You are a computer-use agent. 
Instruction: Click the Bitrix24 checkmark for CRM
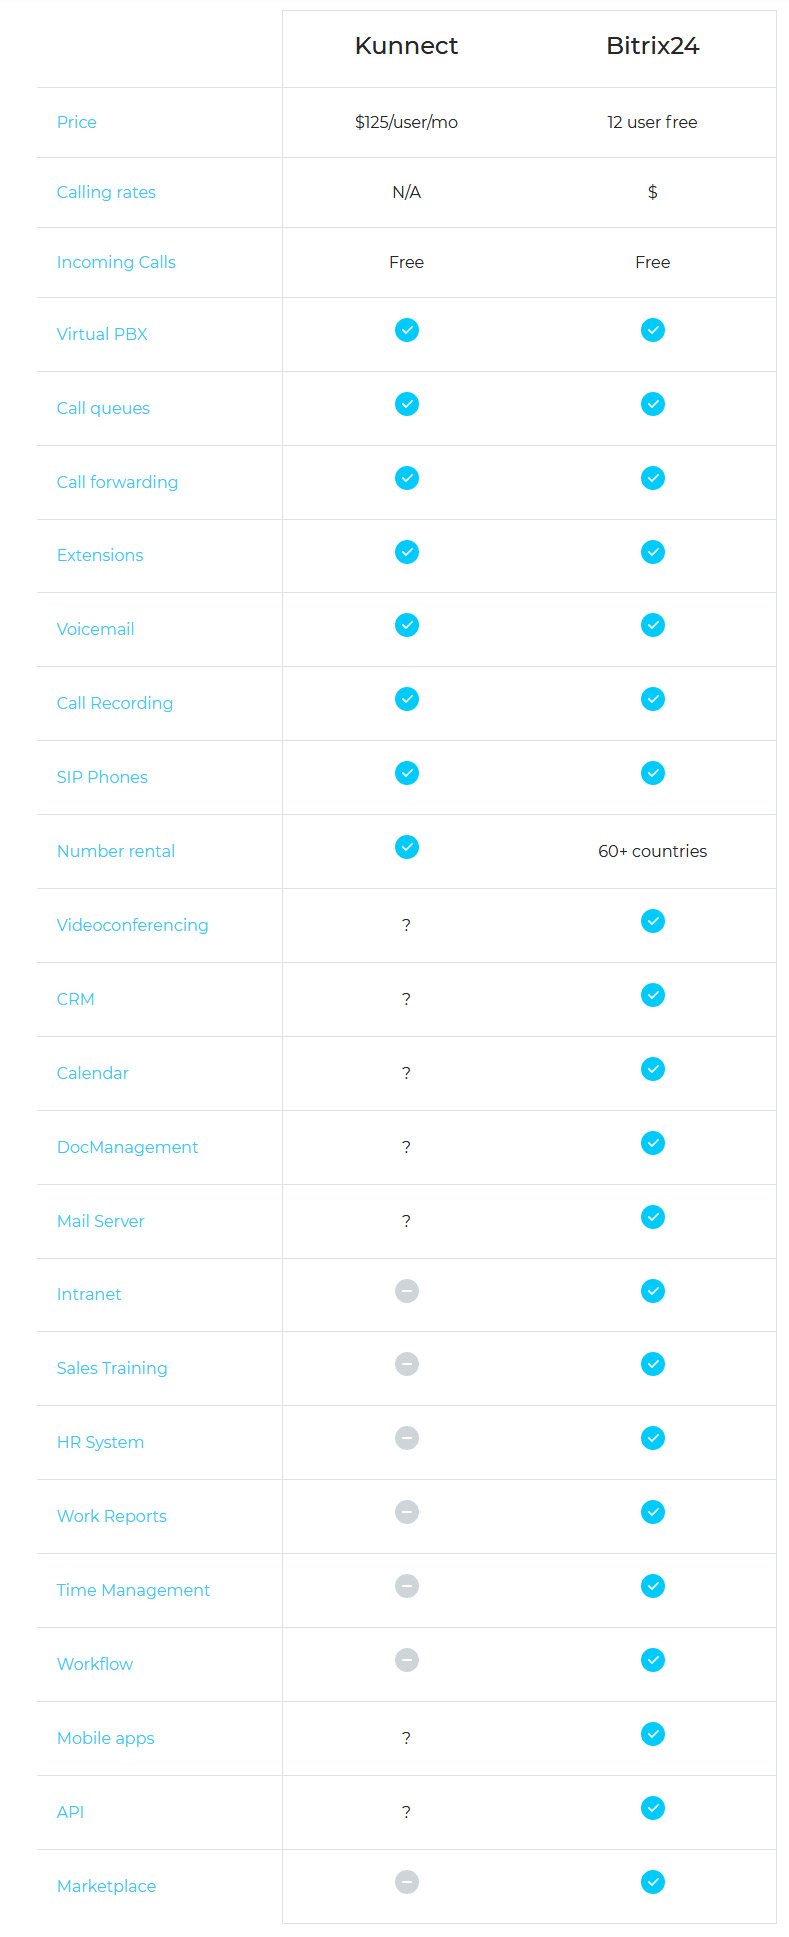pyautogui.click(x=652, y=995)
